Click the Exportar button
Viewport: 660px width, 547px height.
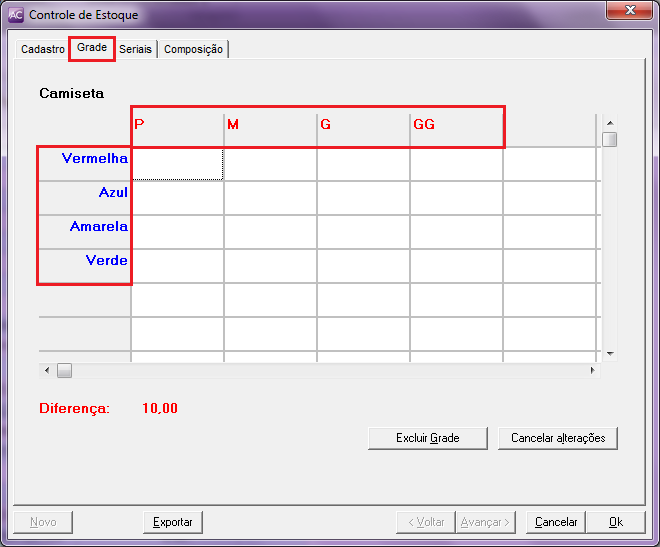(173, 522)
